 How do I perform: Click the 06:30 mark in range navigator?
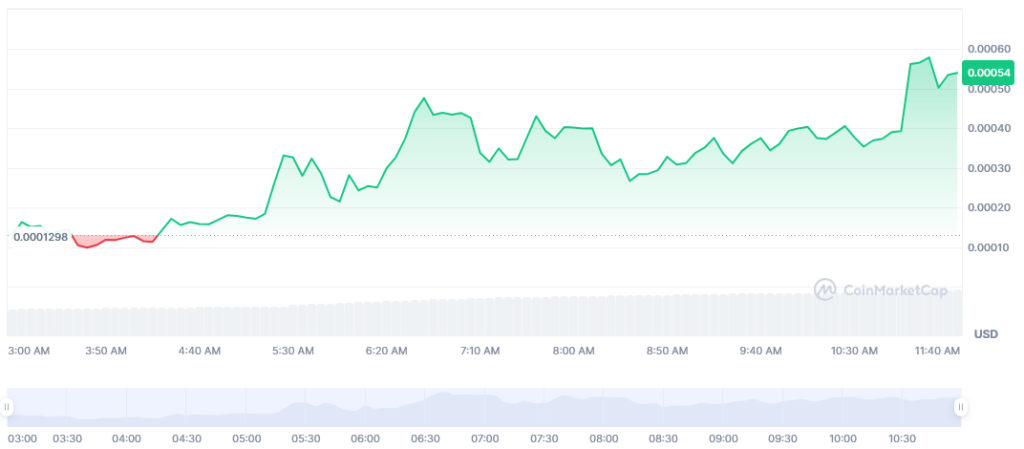click(425, 438)
